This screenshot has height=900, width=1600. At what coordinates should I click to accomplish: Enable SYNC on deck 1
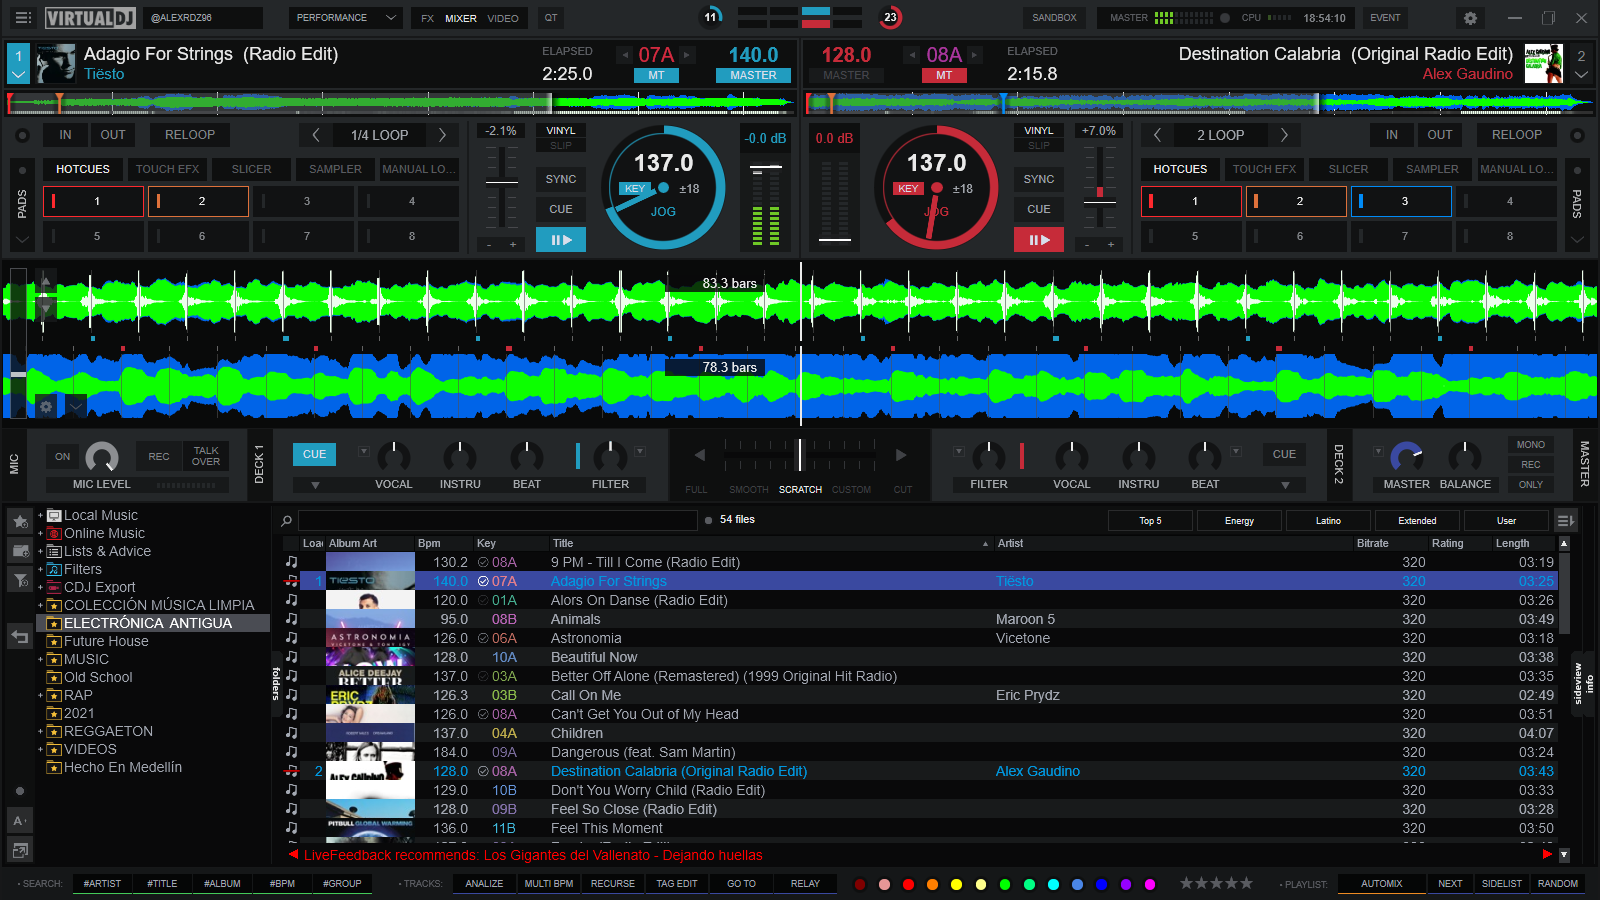560,179
